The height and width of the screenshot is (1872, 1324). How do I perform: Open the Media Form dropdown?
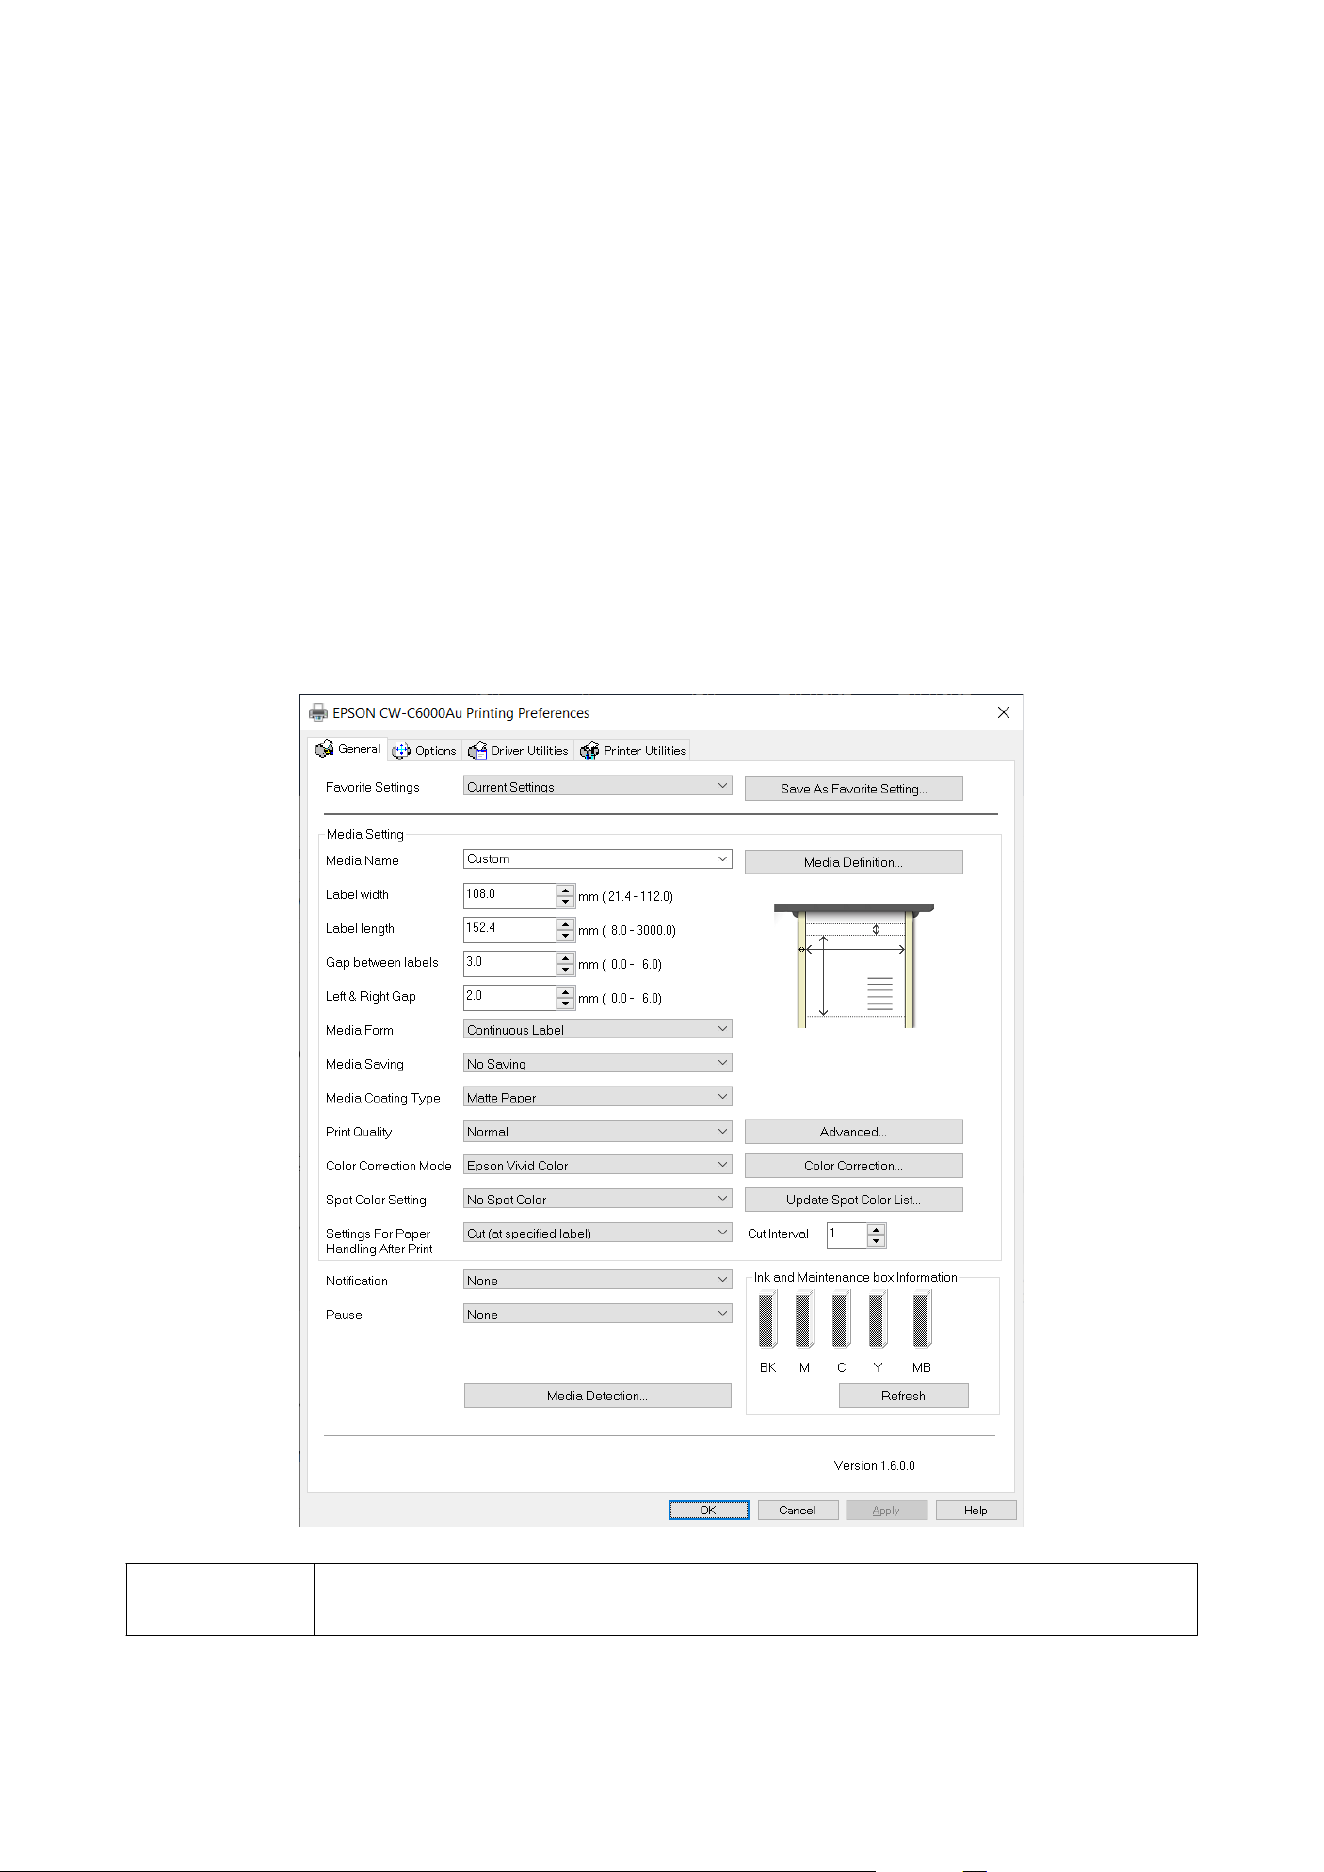click(598, 1029)
